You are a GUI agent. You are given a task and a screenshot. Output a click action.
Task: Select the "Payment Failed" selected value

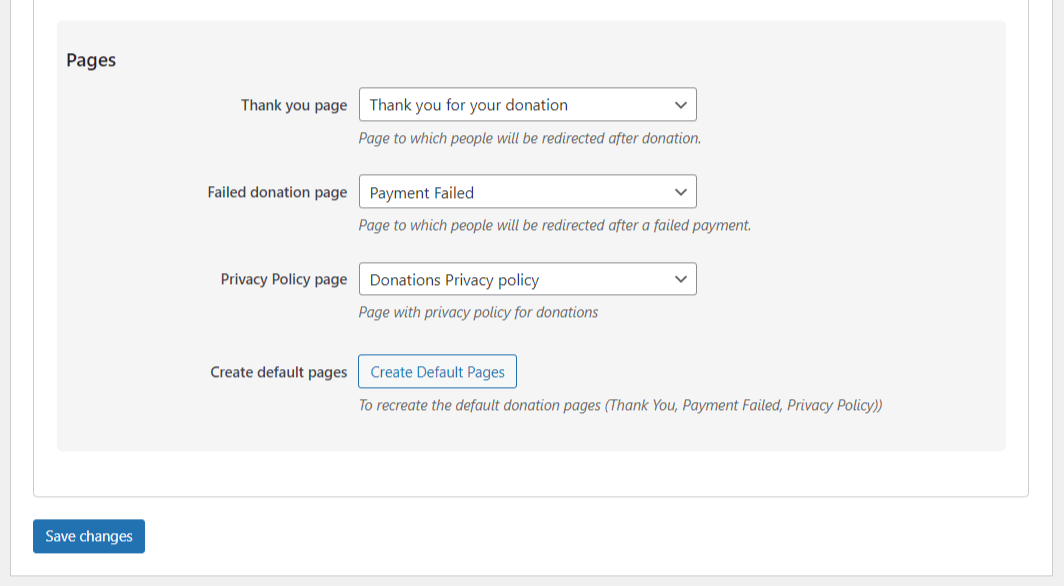(421, 192)
